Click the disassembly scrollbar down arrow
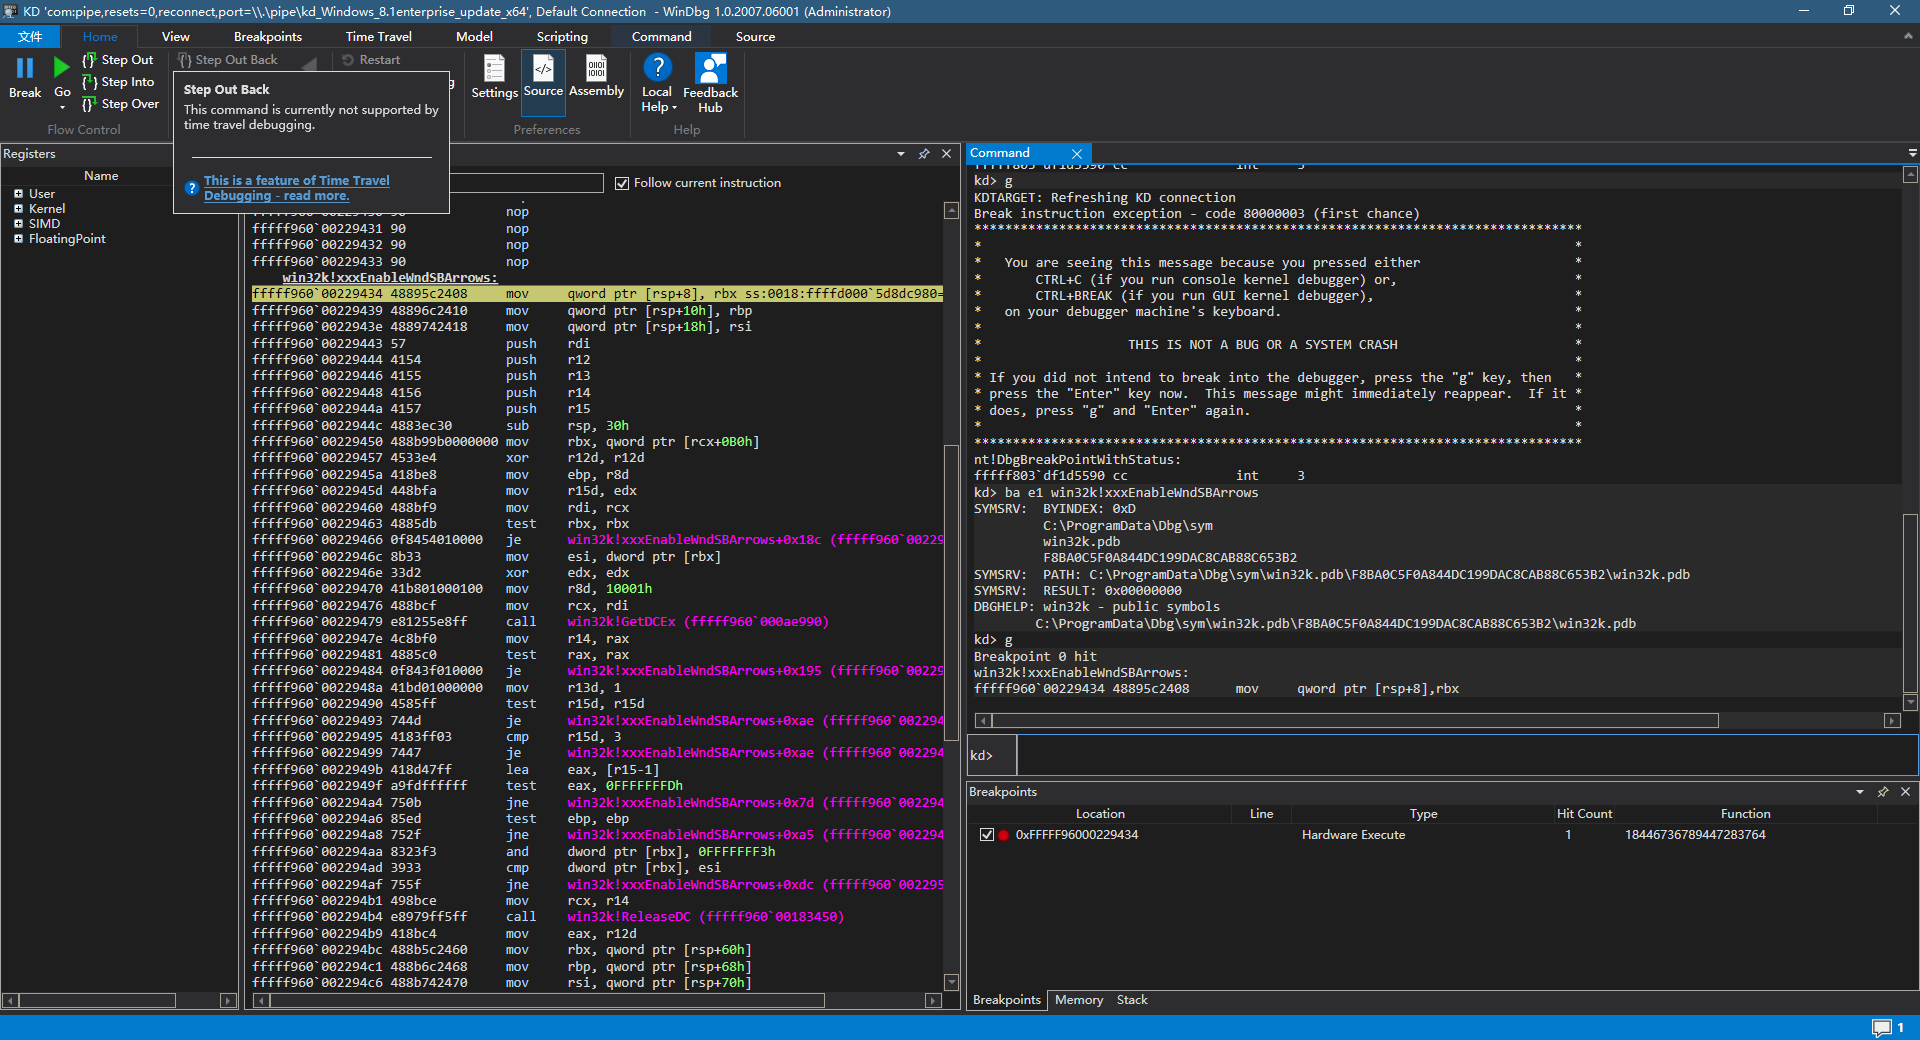The height and width of the screenshot is (1040, 1920). point(952,982)
